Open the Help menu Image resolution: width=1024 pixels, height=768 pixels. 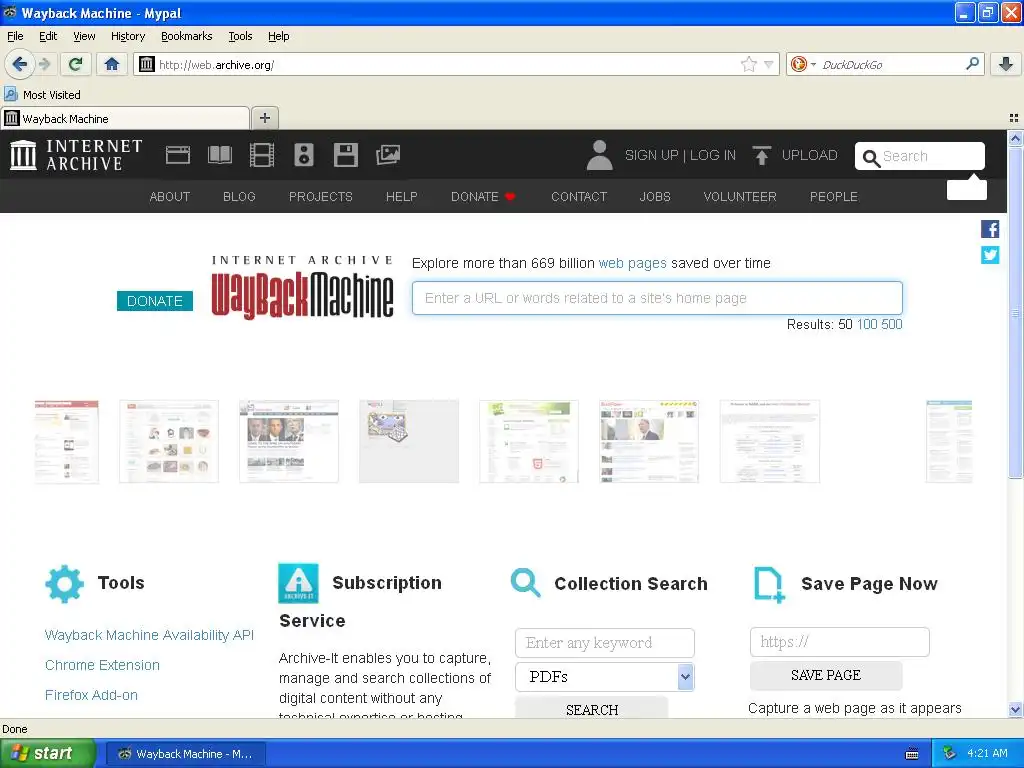coord(279,36)
